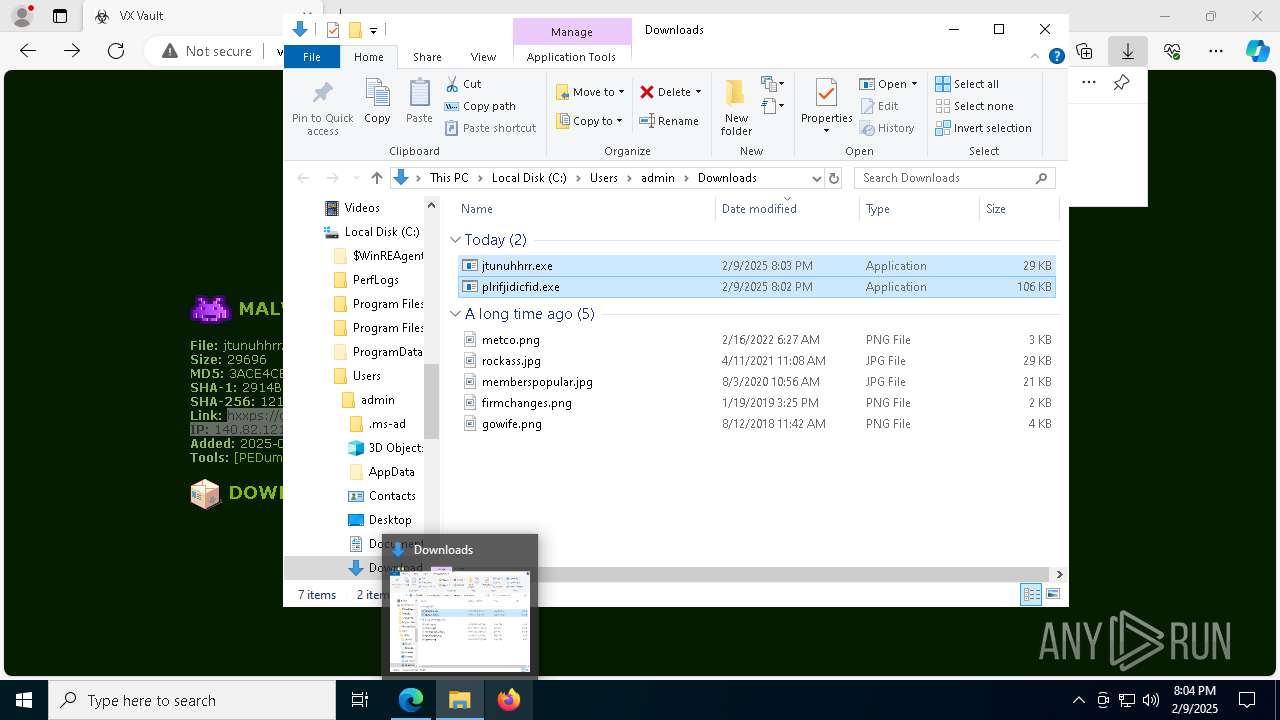
Task: Click the search magnifier icon
Action: pyautogui.click(x=1041, y=178)
